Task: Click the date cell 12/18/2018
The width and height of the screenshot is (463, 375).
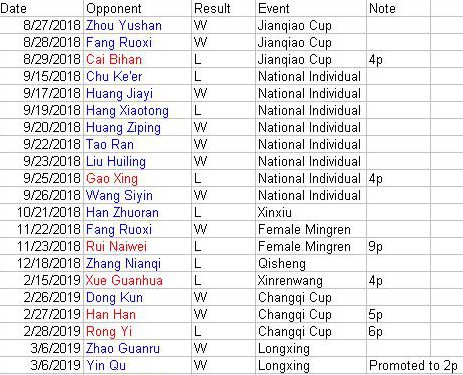Action: click(41, 263)
